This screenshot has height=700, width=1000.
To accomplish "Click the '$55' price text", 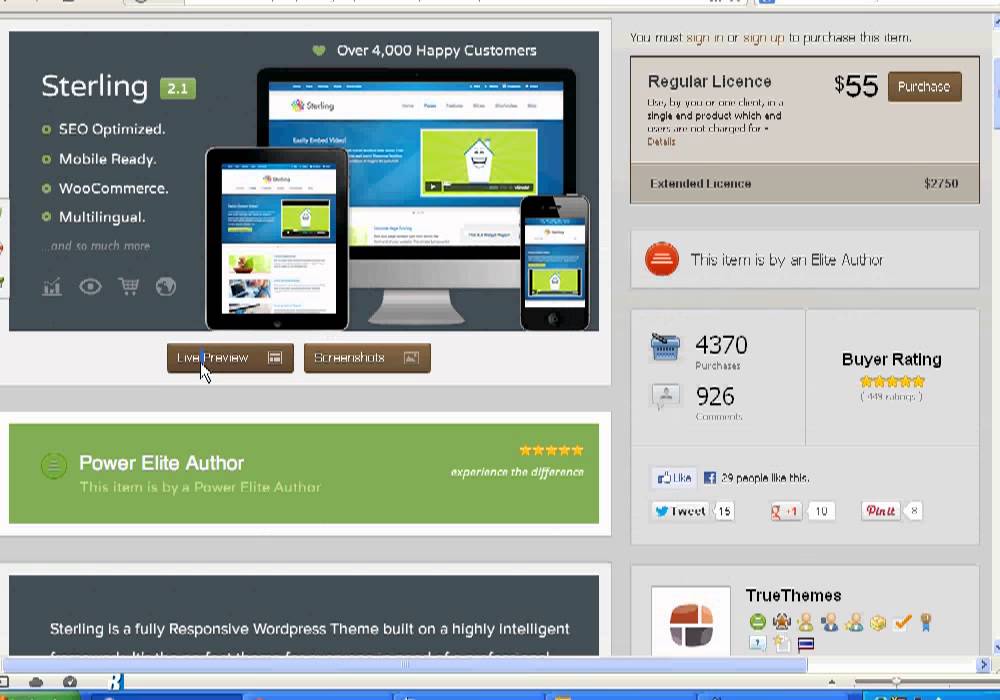I will pos(856,86).
